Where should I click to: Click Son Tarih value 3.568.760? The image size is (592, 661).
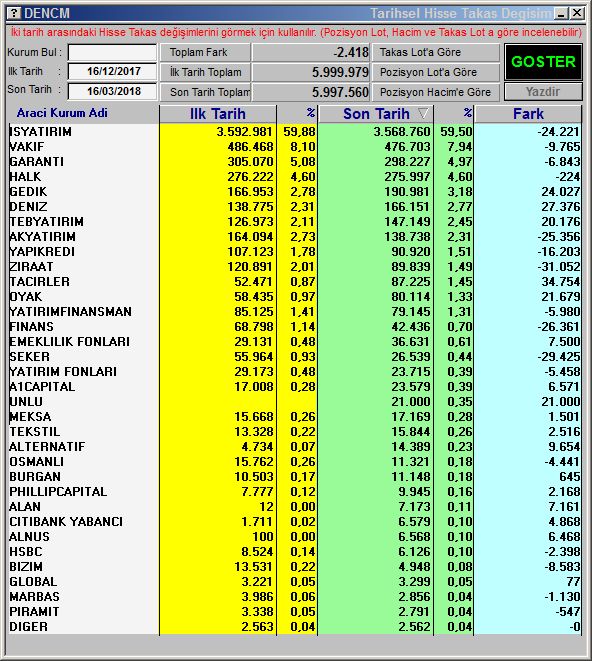402,132
